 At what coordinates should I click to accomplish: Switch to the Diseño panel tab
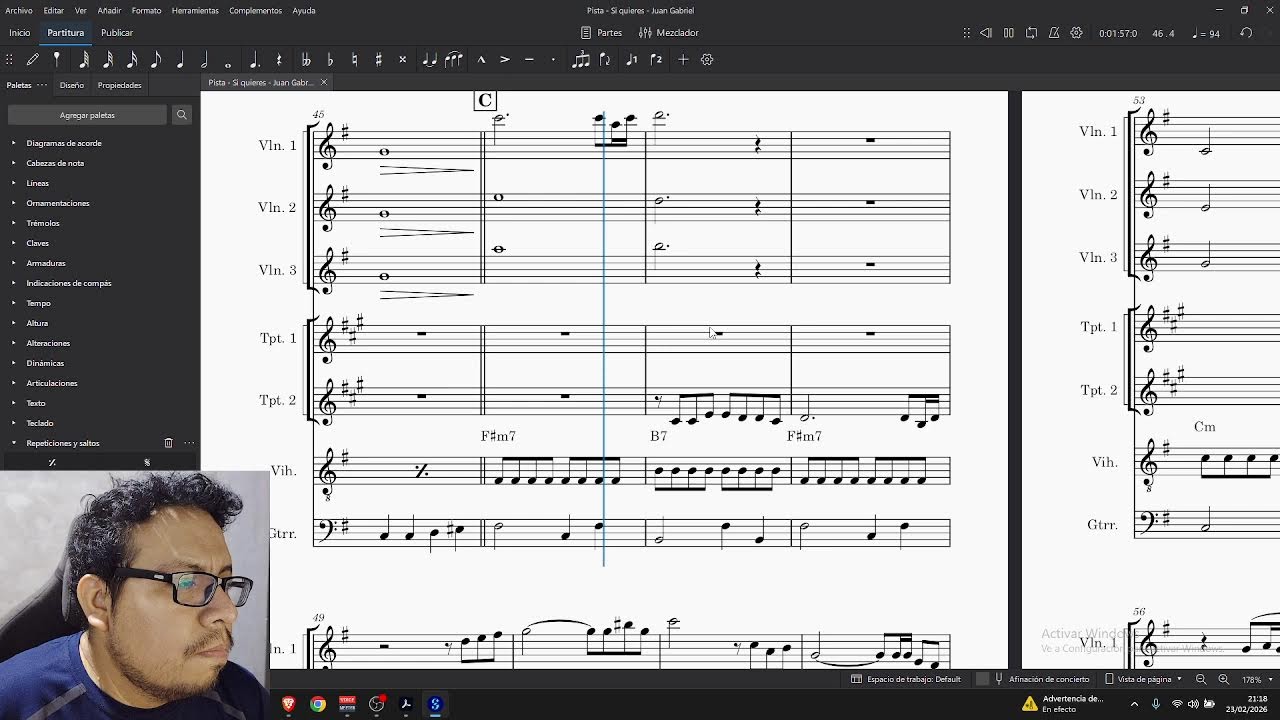tap(72, 85)
